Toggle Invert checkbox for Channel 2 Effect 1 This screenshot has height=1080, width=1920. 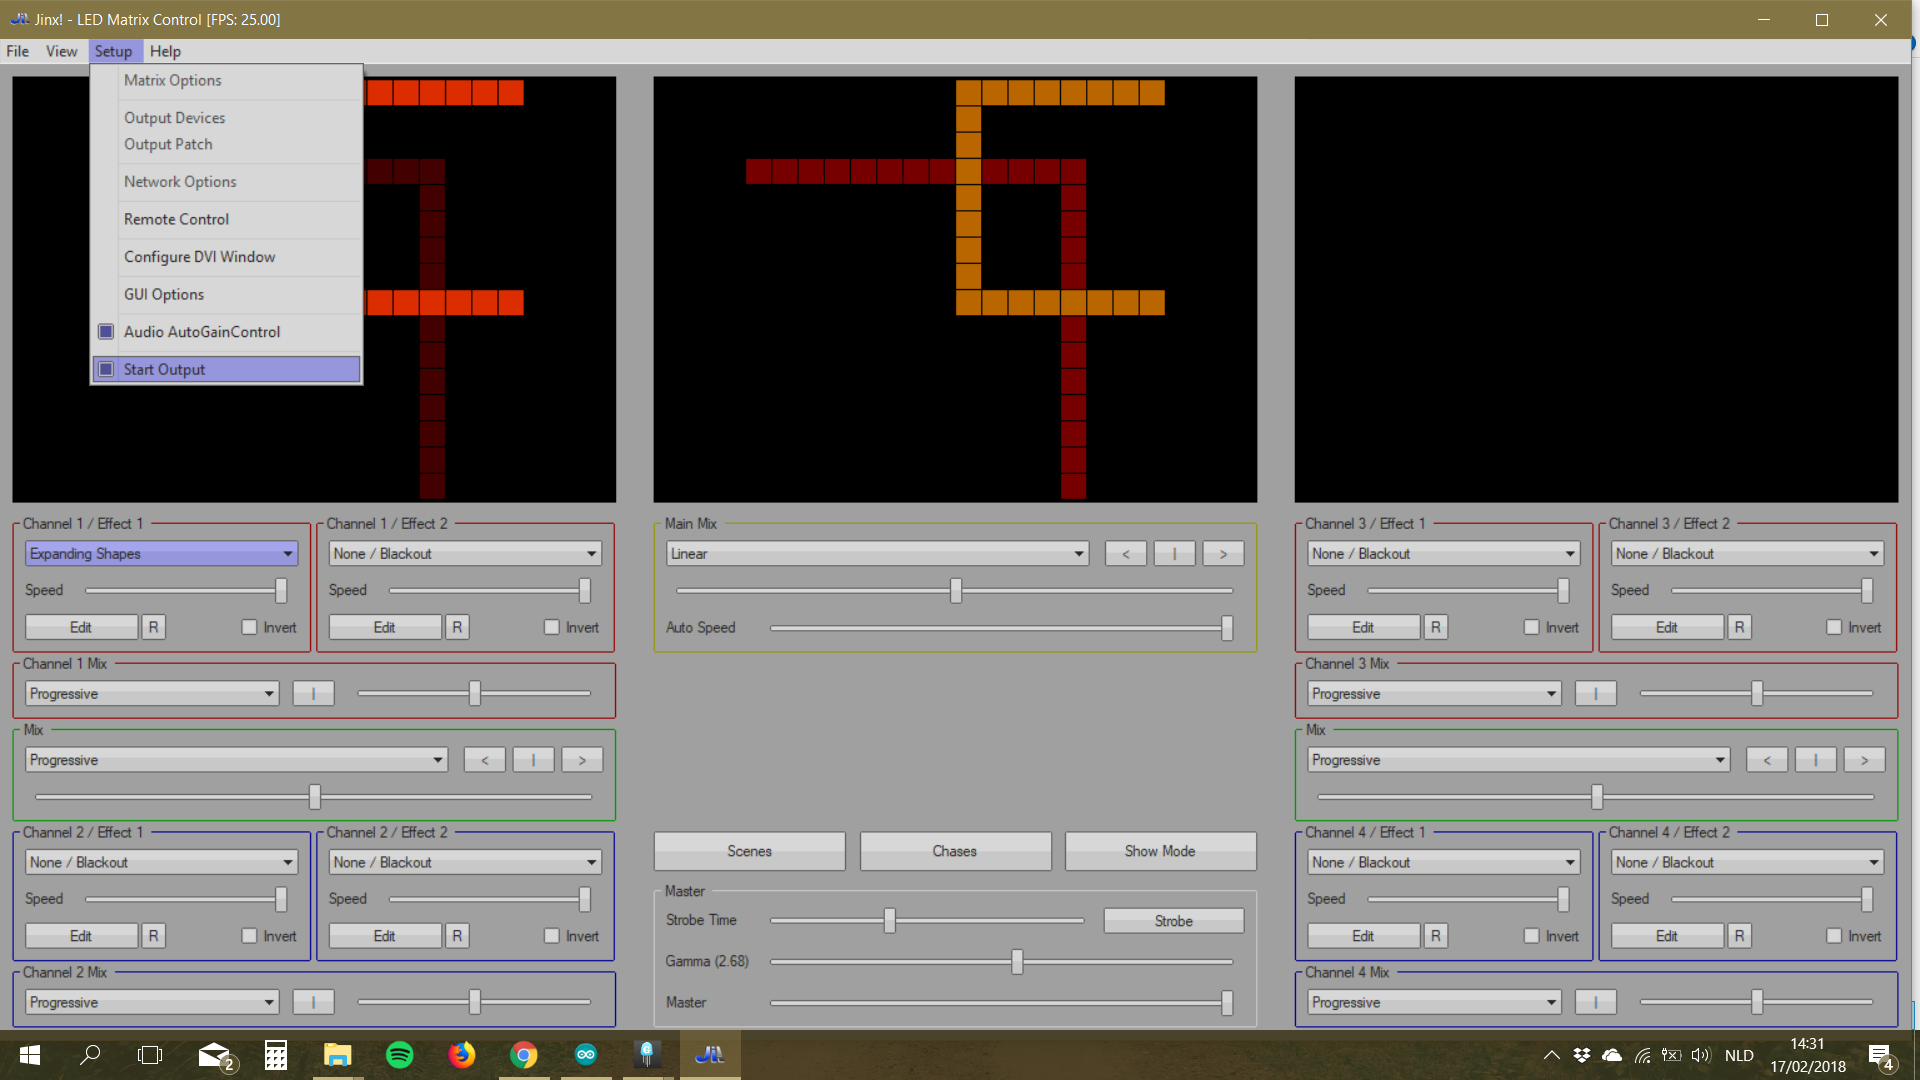pyautogui.click(x=247, y=935)
